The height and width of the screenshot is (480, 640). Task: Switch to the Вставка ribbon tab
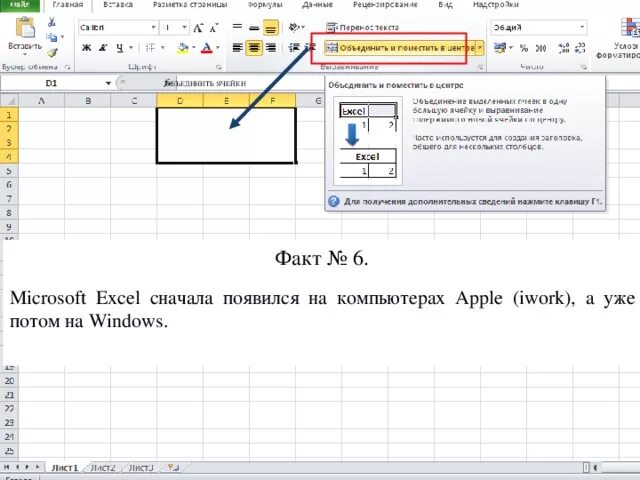tap(118, 5)
